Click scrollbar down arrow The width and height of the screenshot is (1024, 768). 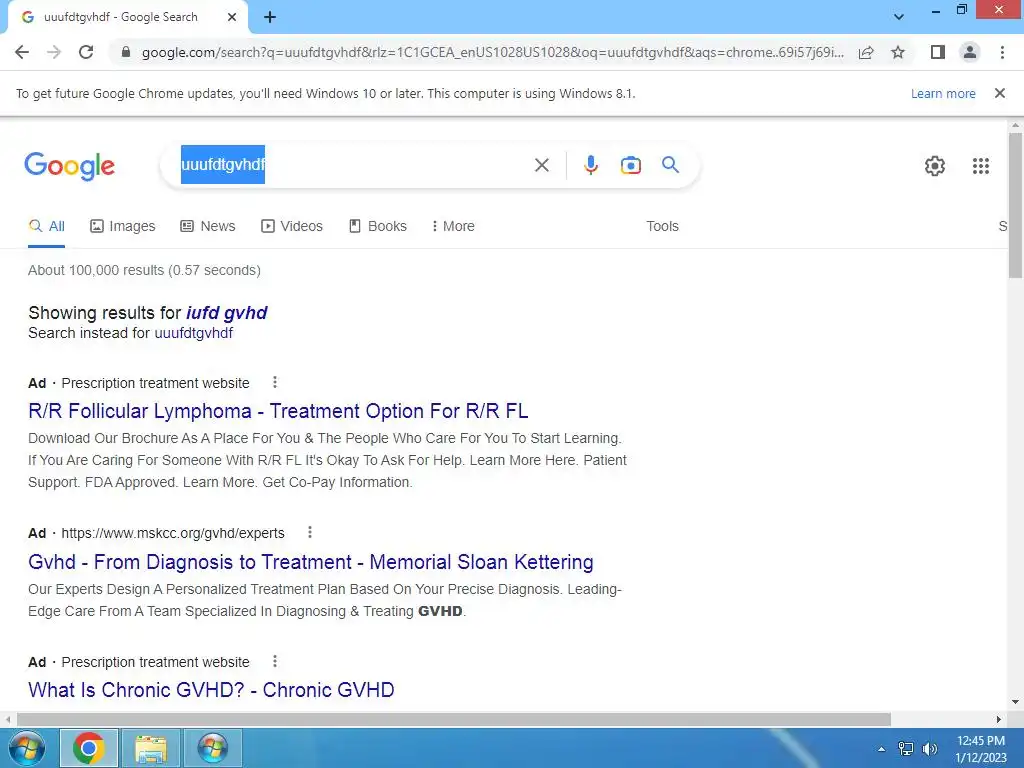(x=1016, y=702)
